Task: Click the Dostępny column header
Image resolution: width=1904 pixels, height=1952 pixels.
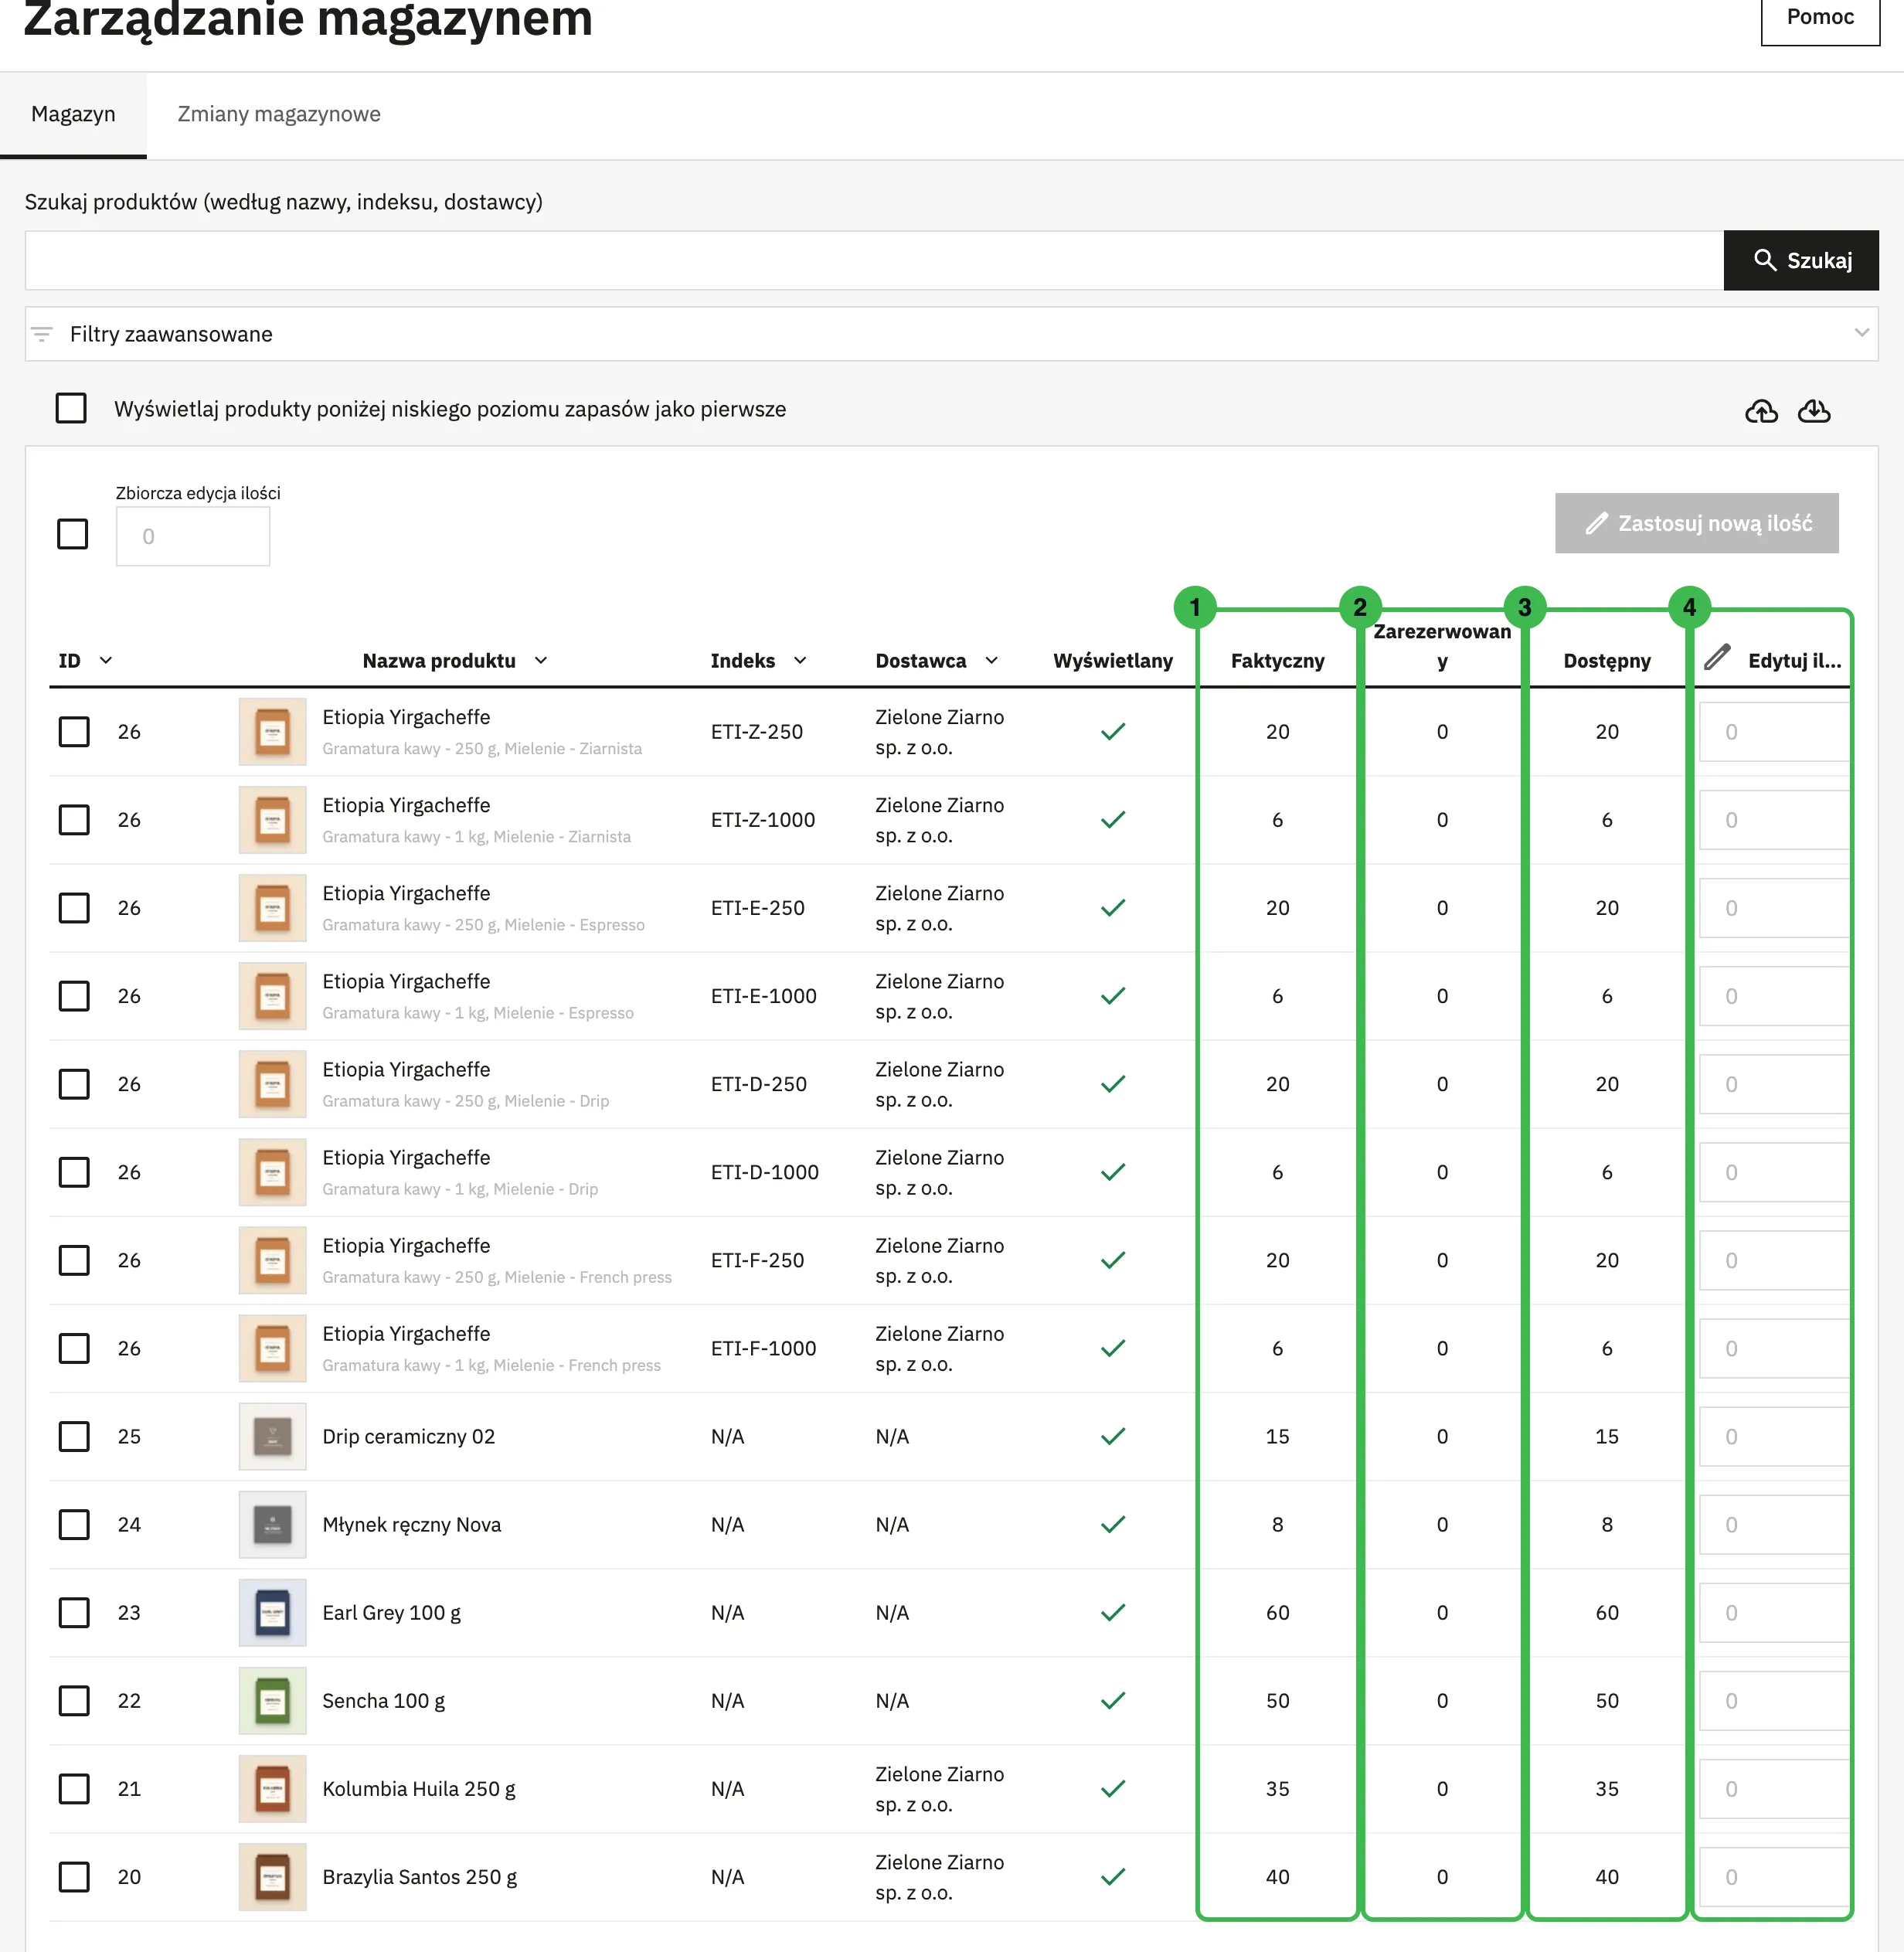Action: point(1606,660)
